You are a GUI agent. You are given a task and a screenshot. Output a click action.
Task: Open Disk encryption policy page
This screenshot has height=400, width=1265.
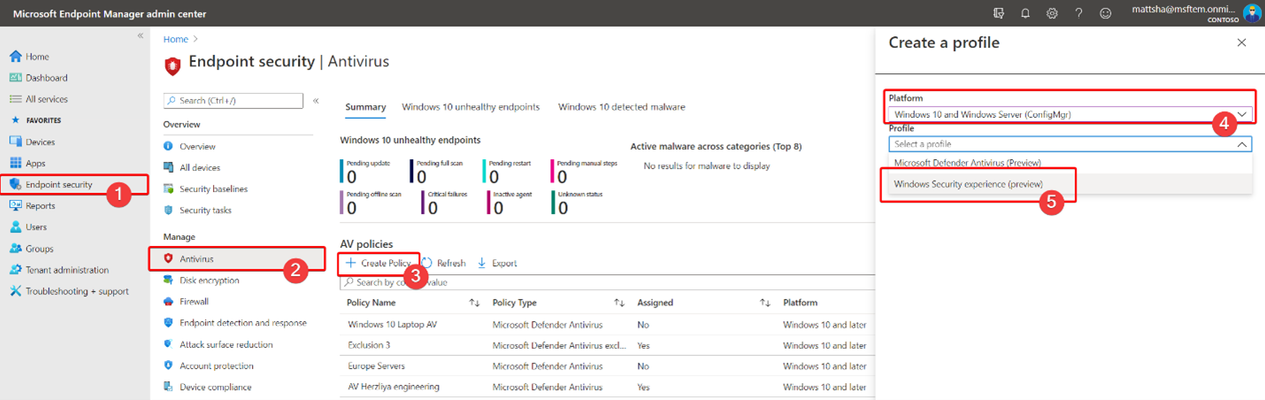pos(207,280)
